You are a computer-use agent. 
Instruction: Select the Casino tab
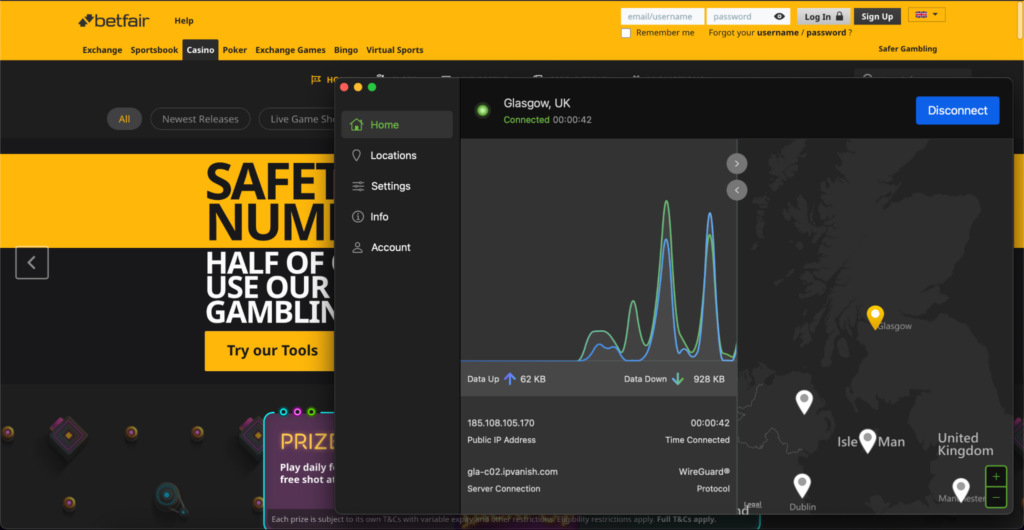200,50
